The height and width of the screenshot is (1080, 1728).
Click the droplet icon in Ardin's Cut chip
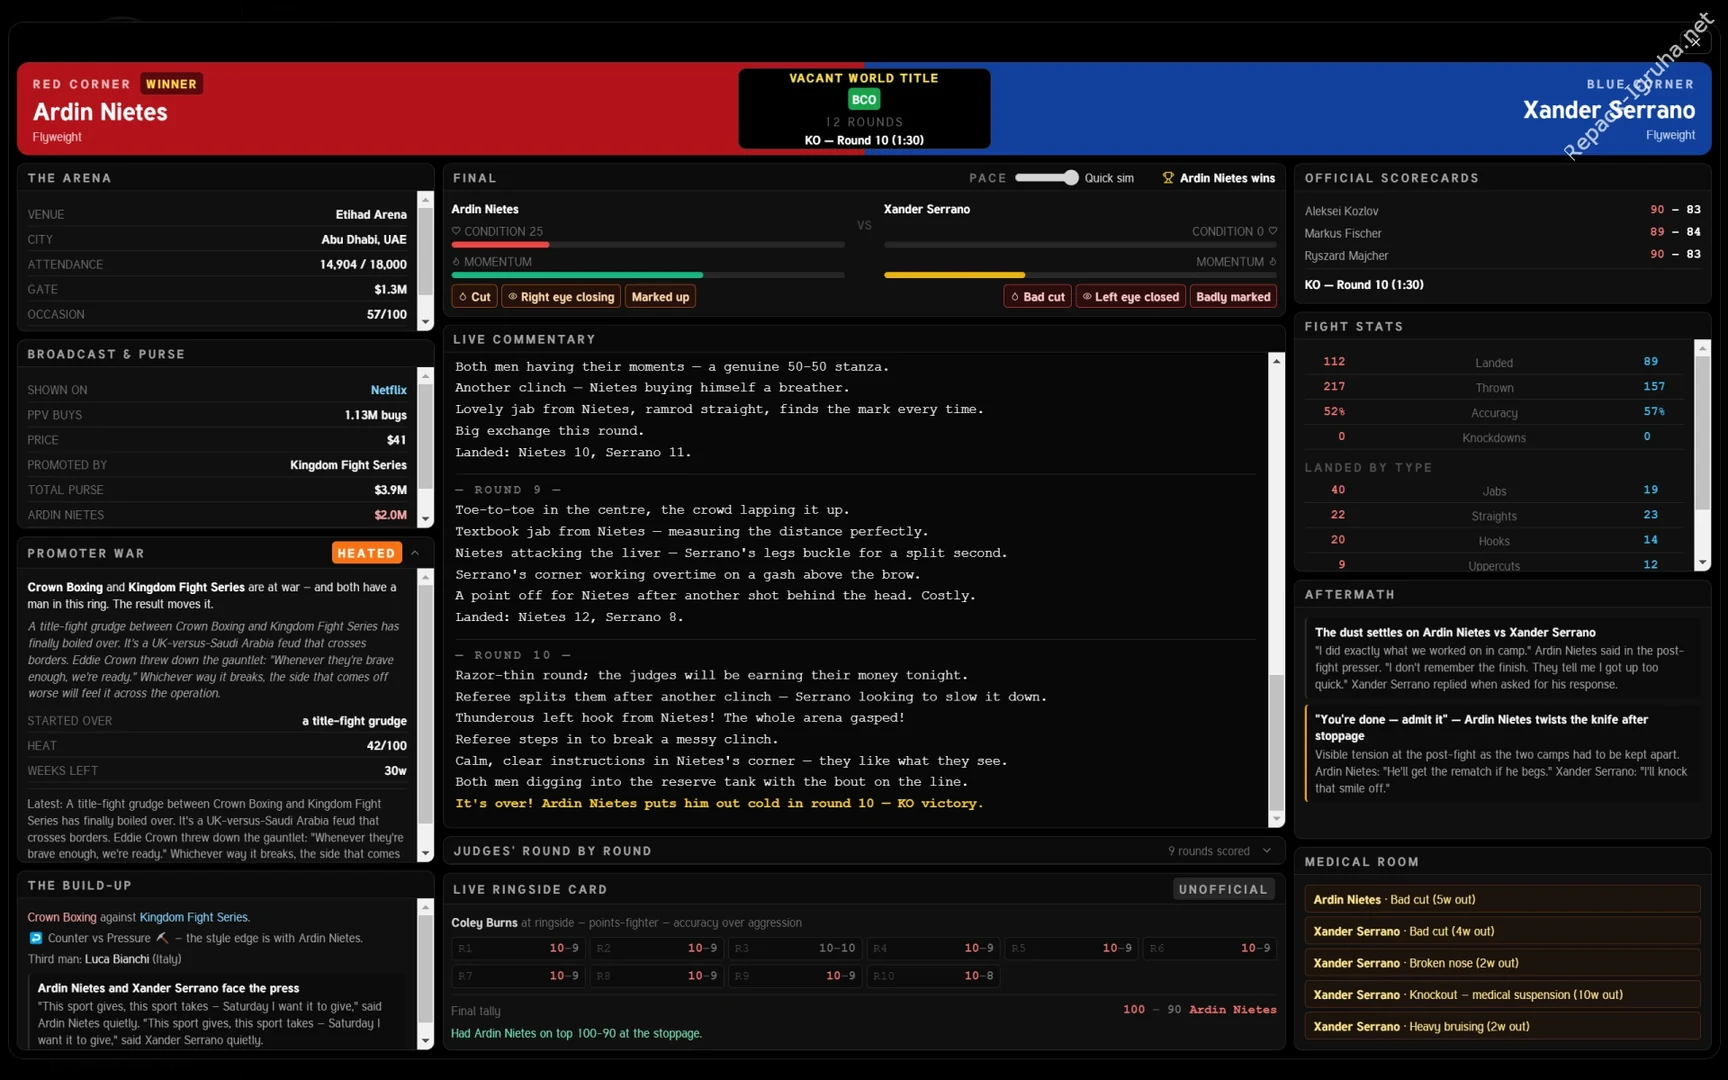(463, 297)
